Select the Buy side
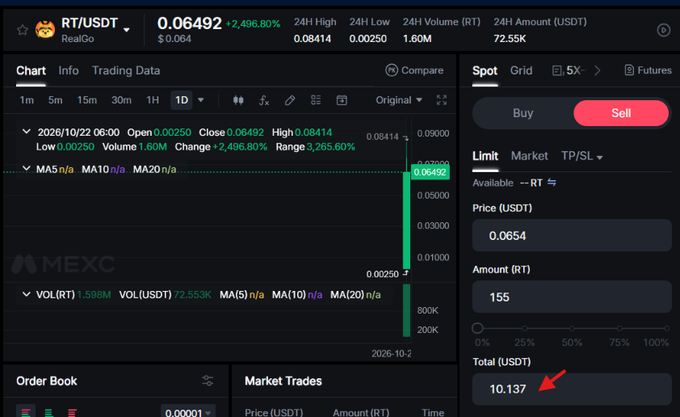The height and width of the screenshot is (417, 680). click(523, 113)
